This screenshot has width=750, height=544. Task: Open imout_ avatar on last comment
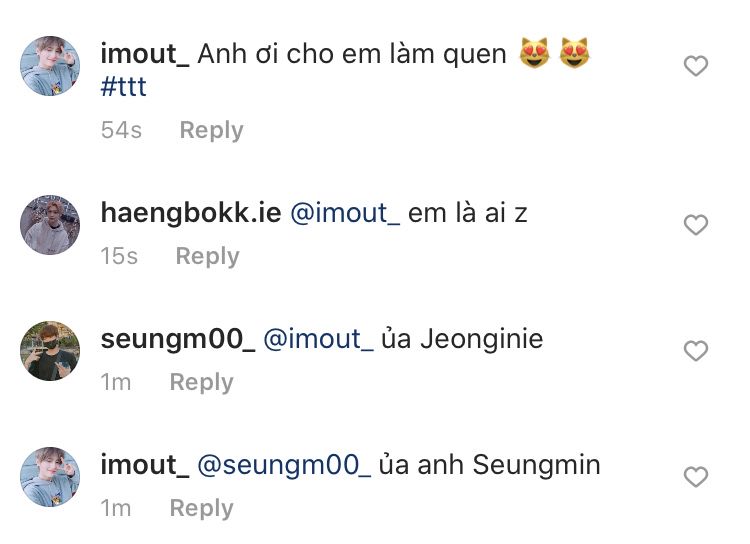50,476
